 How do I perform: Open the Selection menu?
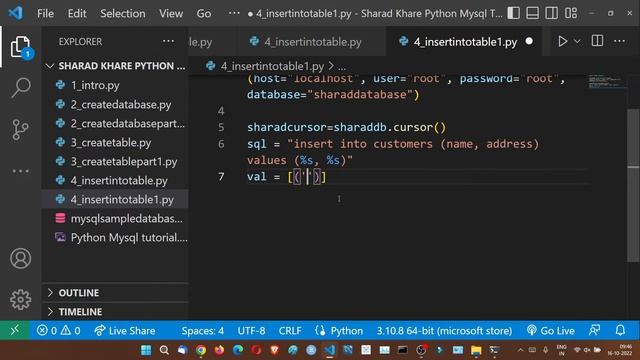[122, 13]
